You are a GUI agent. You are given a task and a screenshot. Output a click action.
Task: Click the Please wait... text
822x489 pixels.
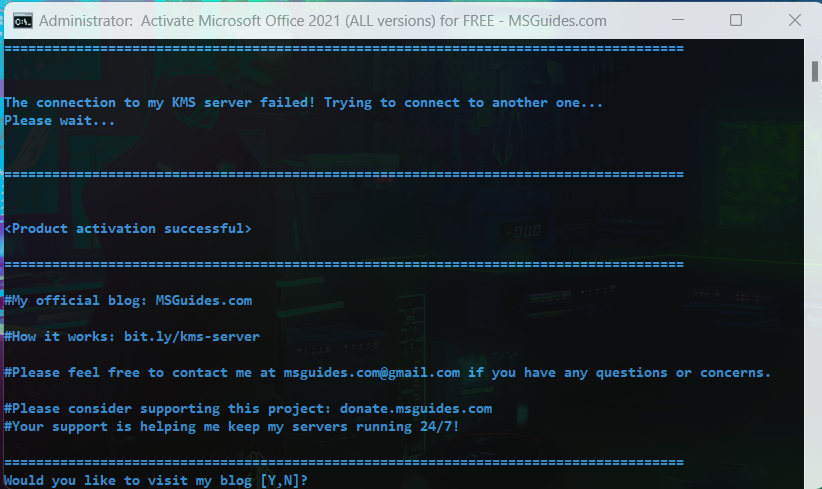pyautogui.click(x=59, y=121)
